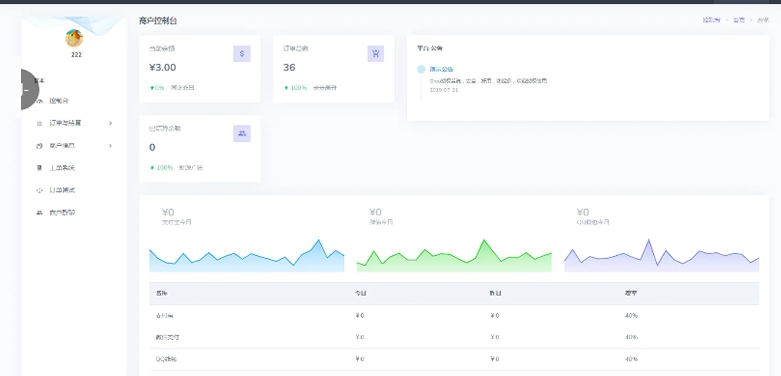Click the 100% indicator on the orders card

click(295, 88)
